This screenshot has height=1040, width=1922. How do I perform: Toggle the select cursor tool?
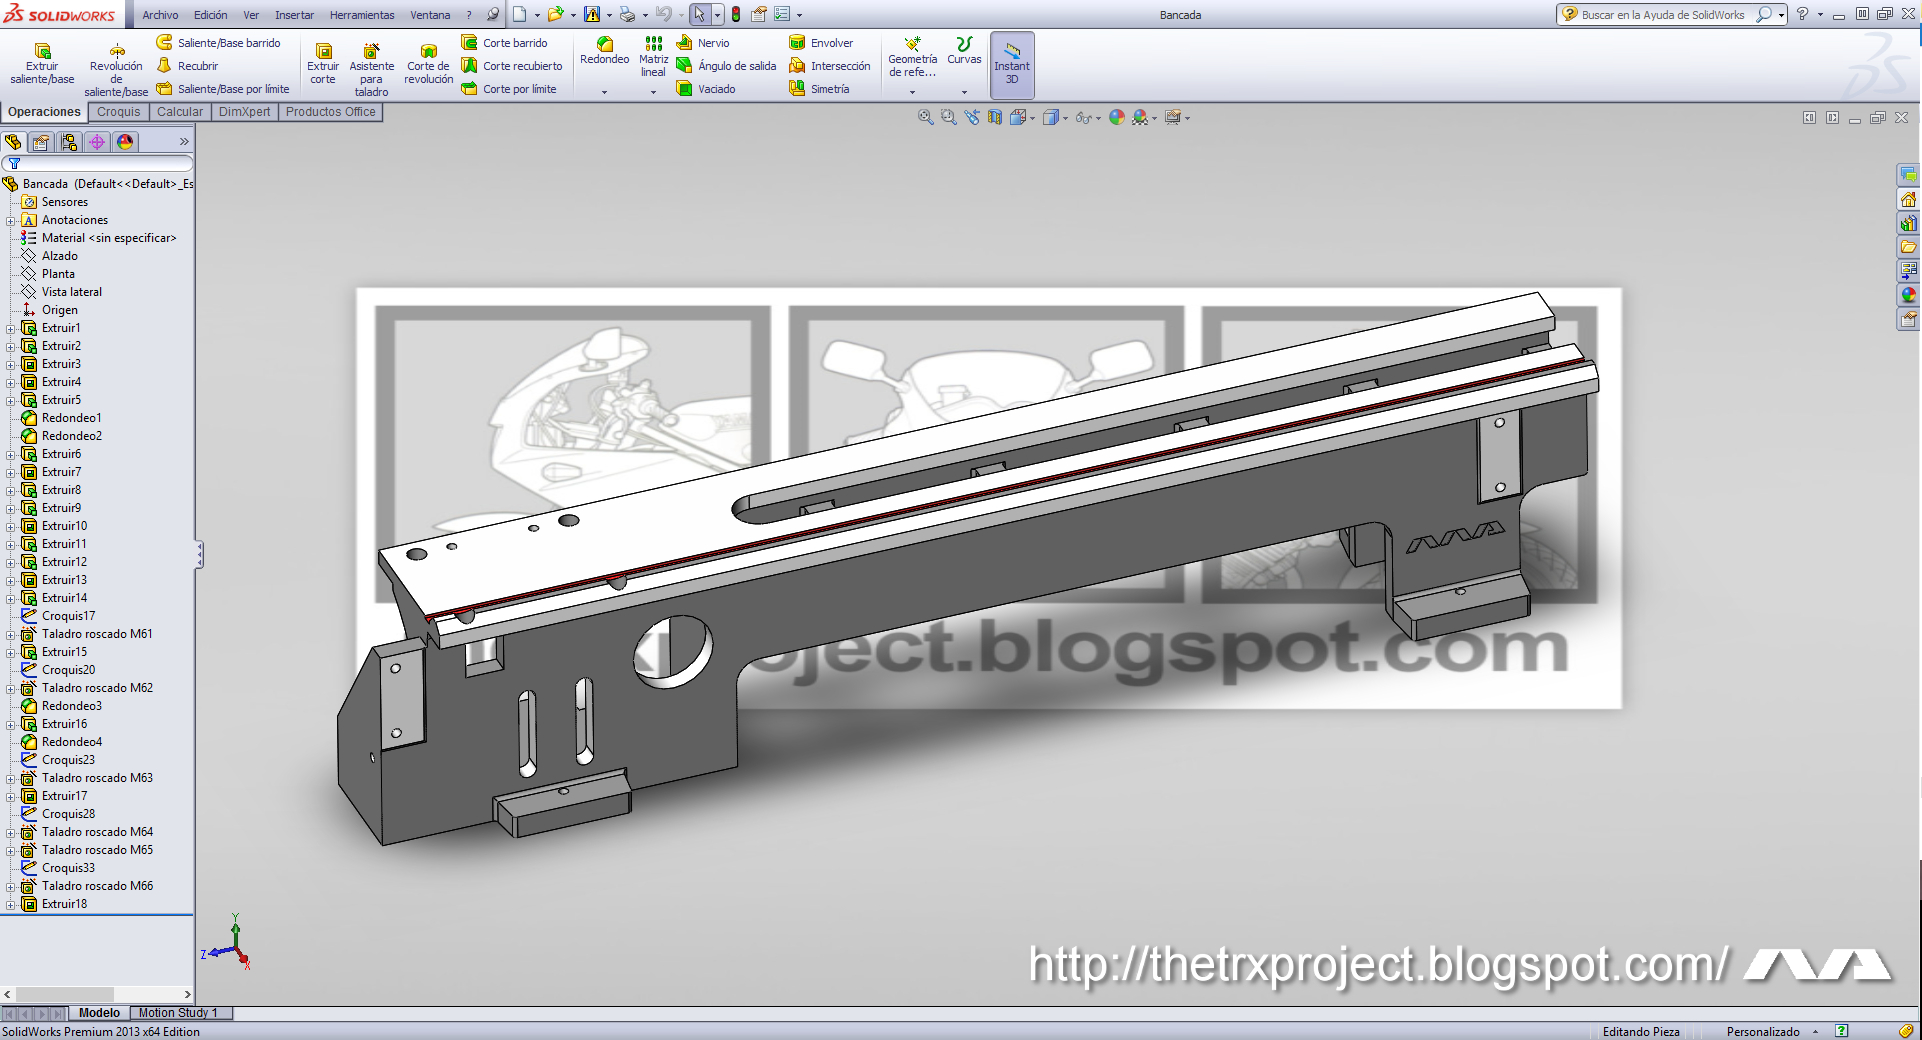click(x=699, y=14)
